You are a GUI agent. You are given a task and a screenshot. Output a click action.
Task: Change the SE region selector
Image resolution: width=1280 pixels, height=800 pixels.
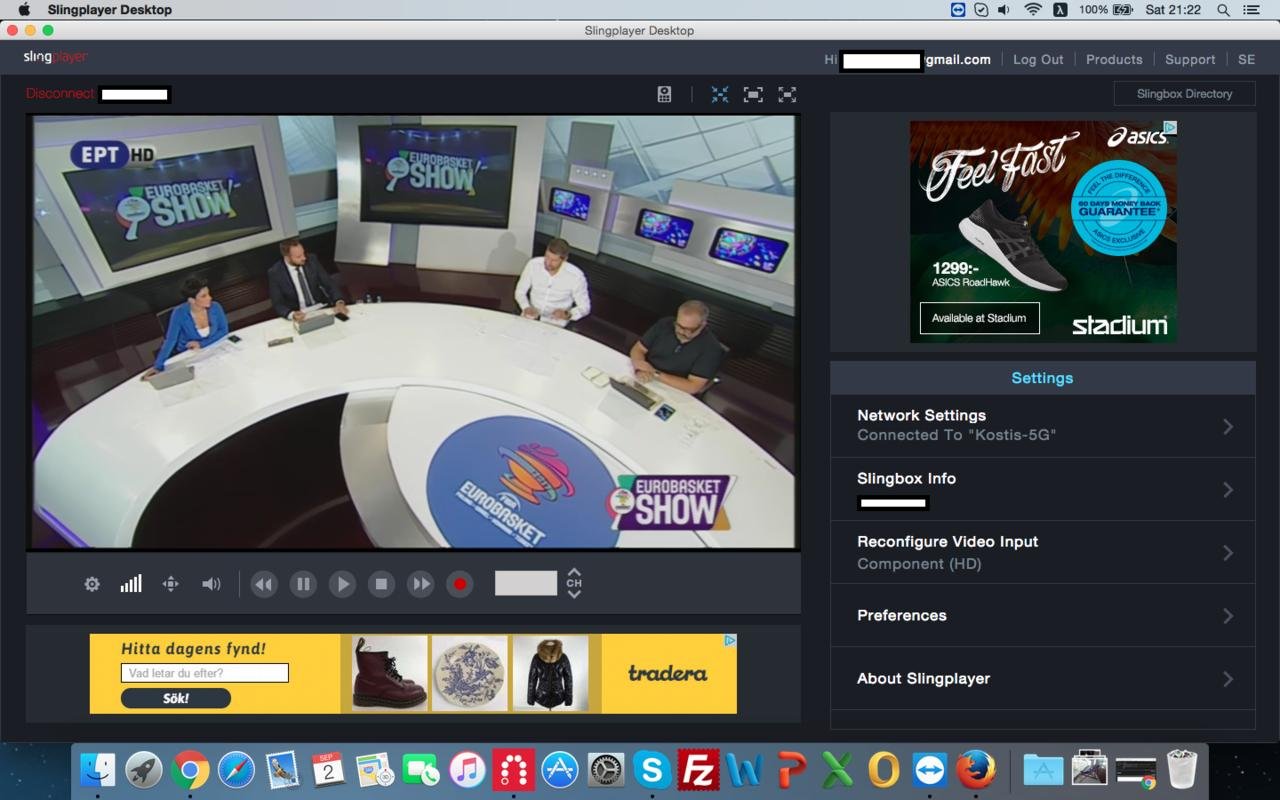1246,59
